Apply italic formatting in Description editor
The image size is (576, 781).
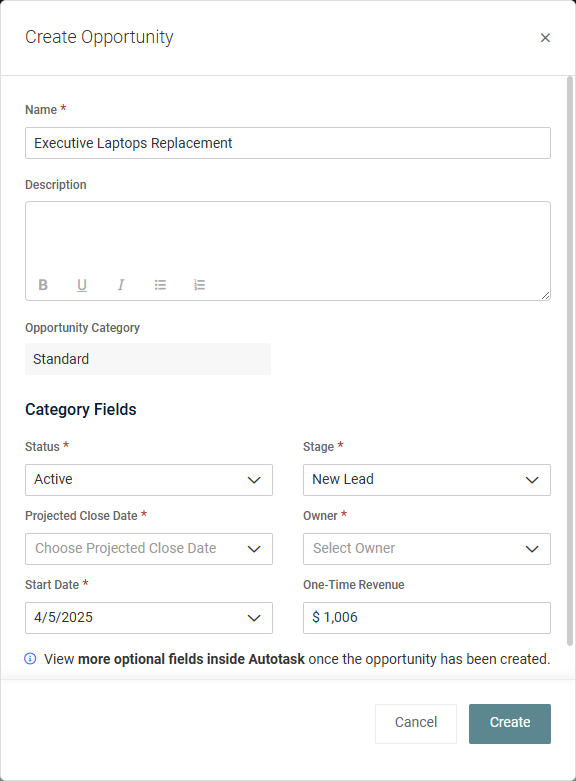(x=121, y=285)
